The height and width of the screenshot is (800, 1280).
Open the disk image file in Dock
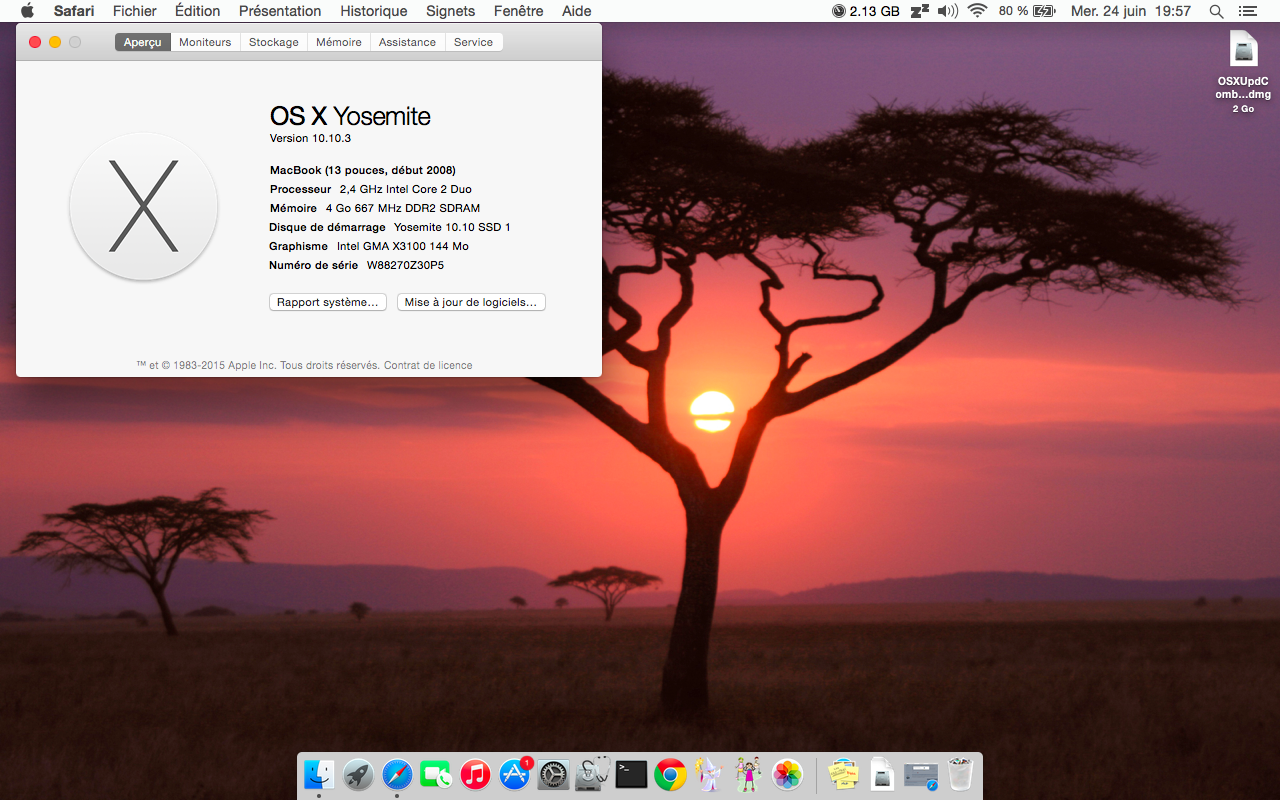tap(882, 774)
